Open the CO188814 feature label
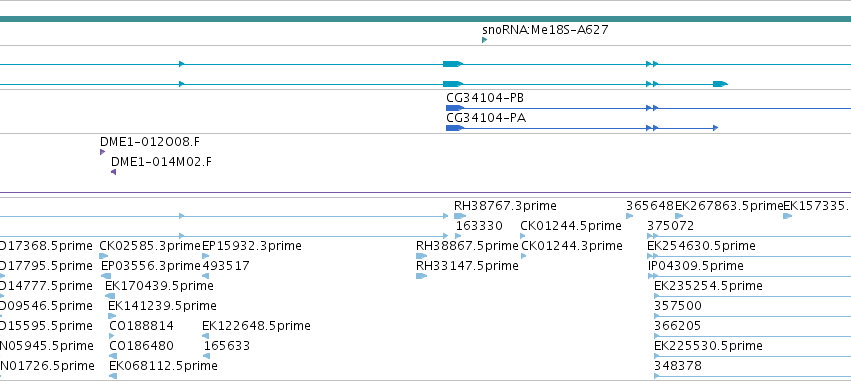Image resolution: width=851 pixels, height=381 pixels. pyautogui.click(x=142, y=326)
